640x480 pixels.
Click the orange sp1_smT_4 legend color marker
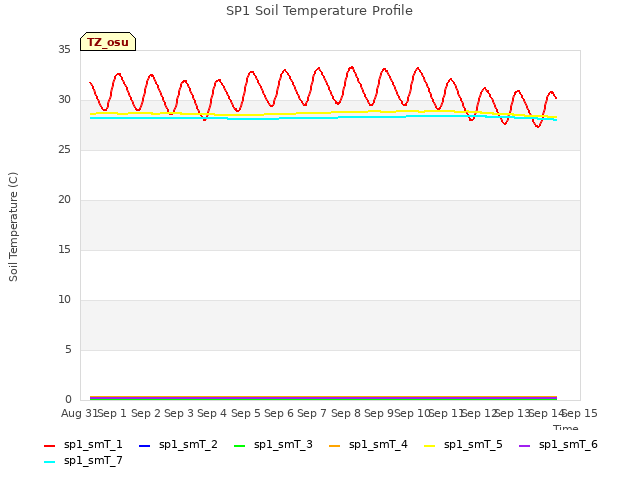pyautogui.click(x=335, y=446)
